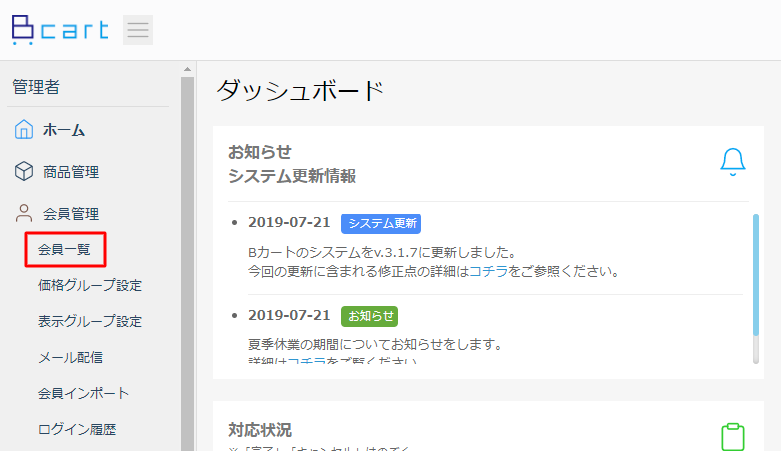Screen dimensions: 781x451
Task: Expand 商品管理 menu
Action: 71,172
